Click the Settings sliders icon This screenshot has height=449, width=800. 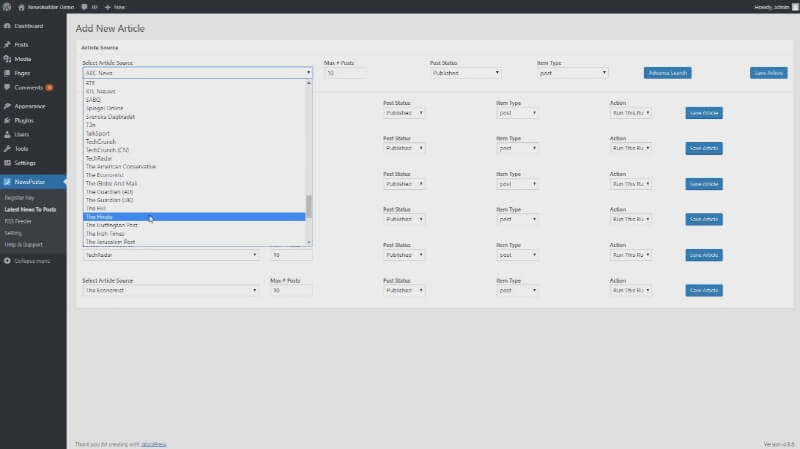tap(7, 163)
